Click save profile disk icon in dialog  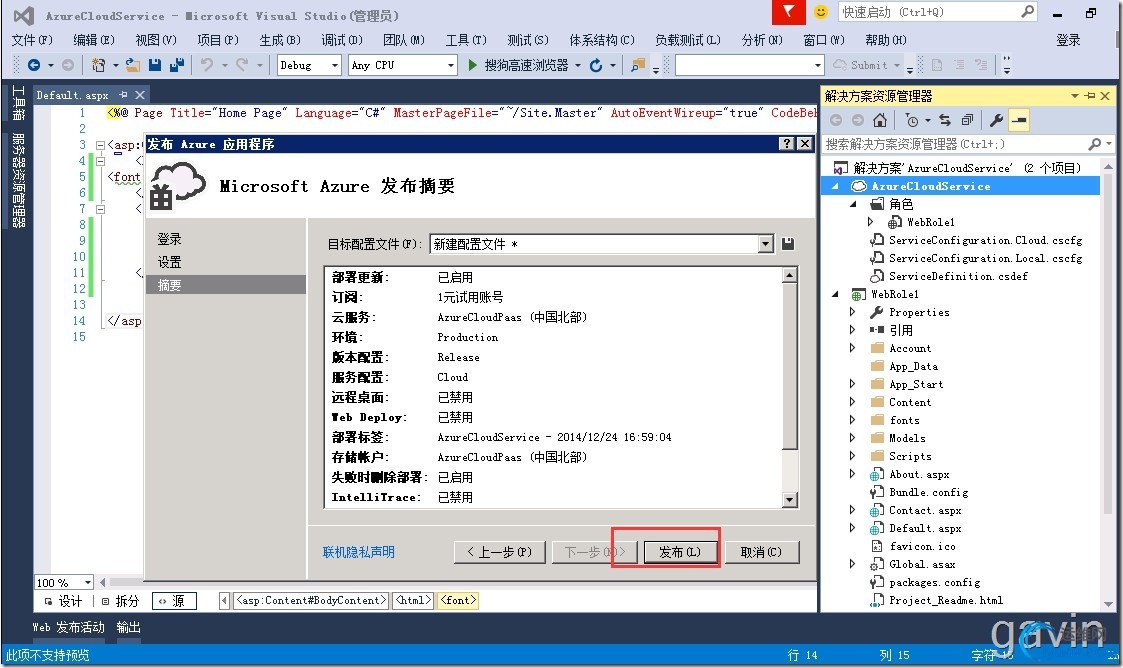788,244
